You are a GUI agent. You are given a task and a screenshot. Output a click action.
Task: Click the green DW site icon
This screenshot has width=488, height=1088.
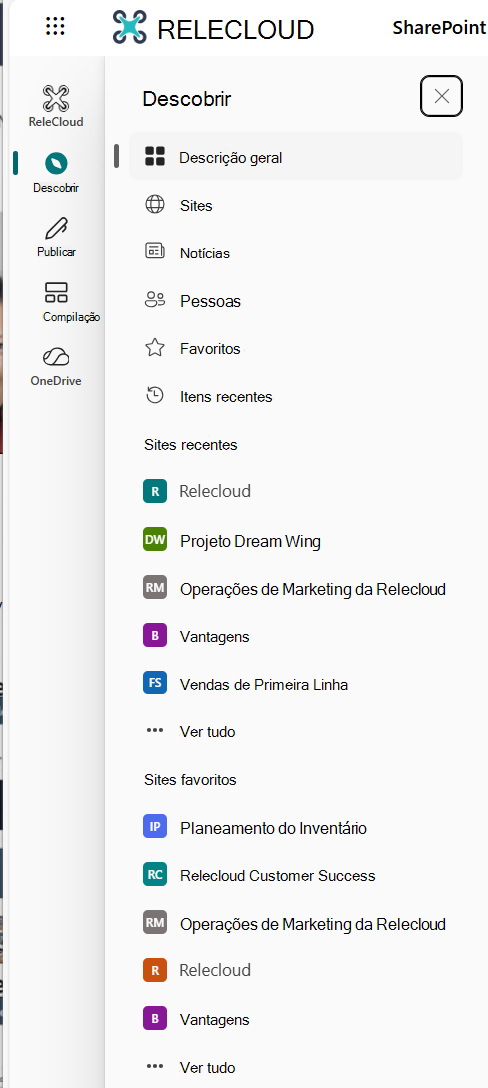155,540
